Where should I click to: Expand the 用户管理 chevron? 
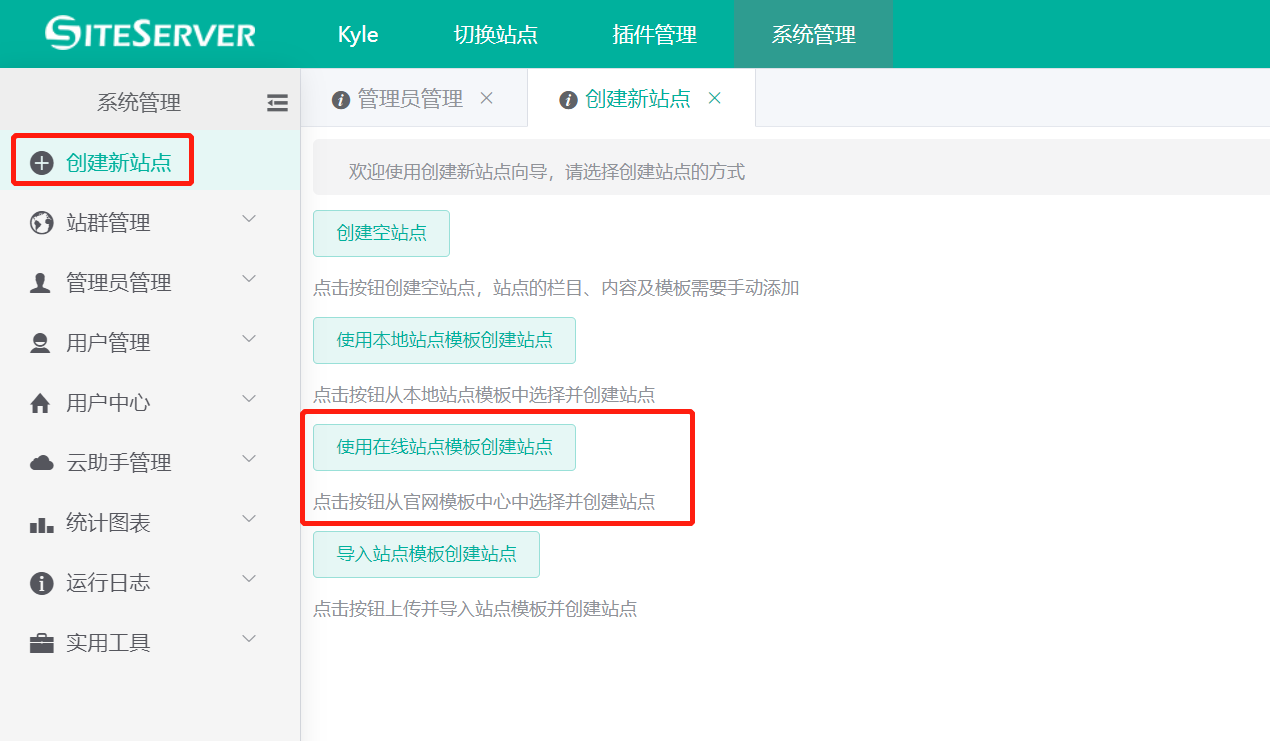250,340
